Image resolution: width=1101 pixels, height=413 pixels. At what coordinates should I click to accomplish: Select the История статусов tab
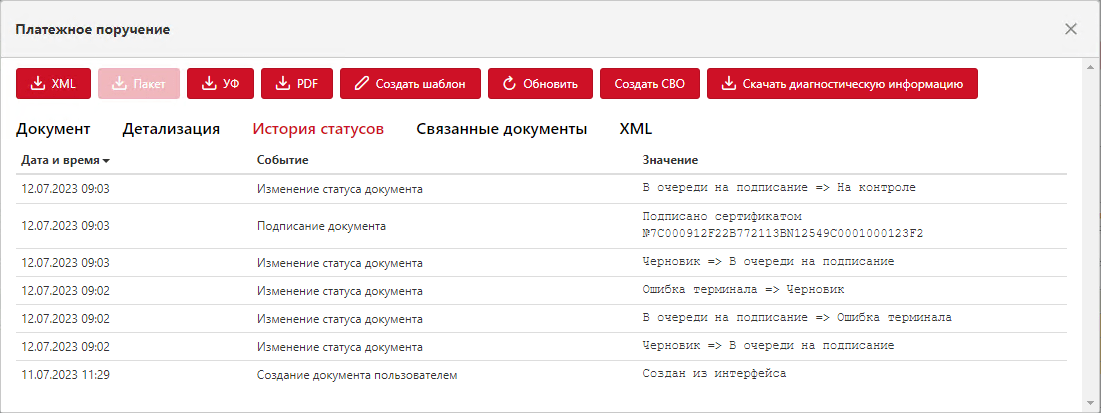[x=318, y=129]
